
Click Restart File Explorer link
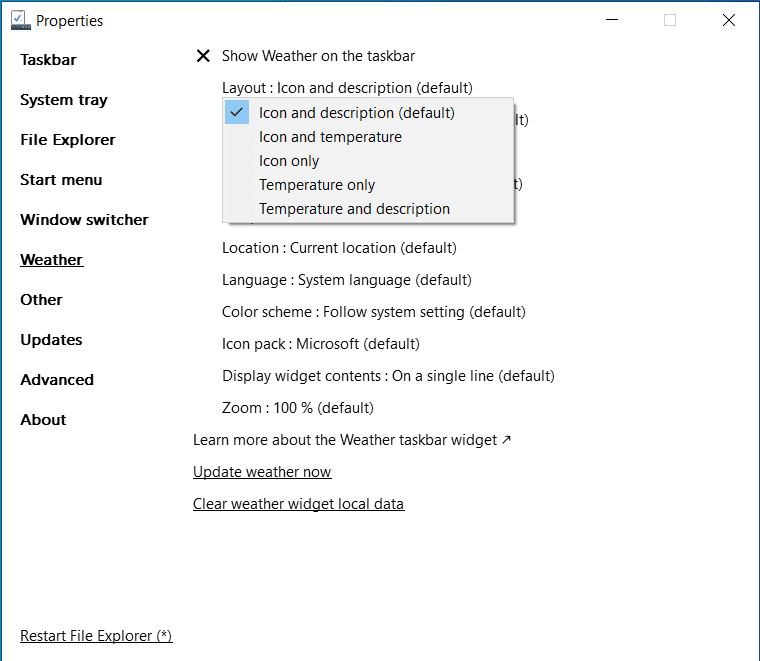pyautogui.click(x=96, y=636)
